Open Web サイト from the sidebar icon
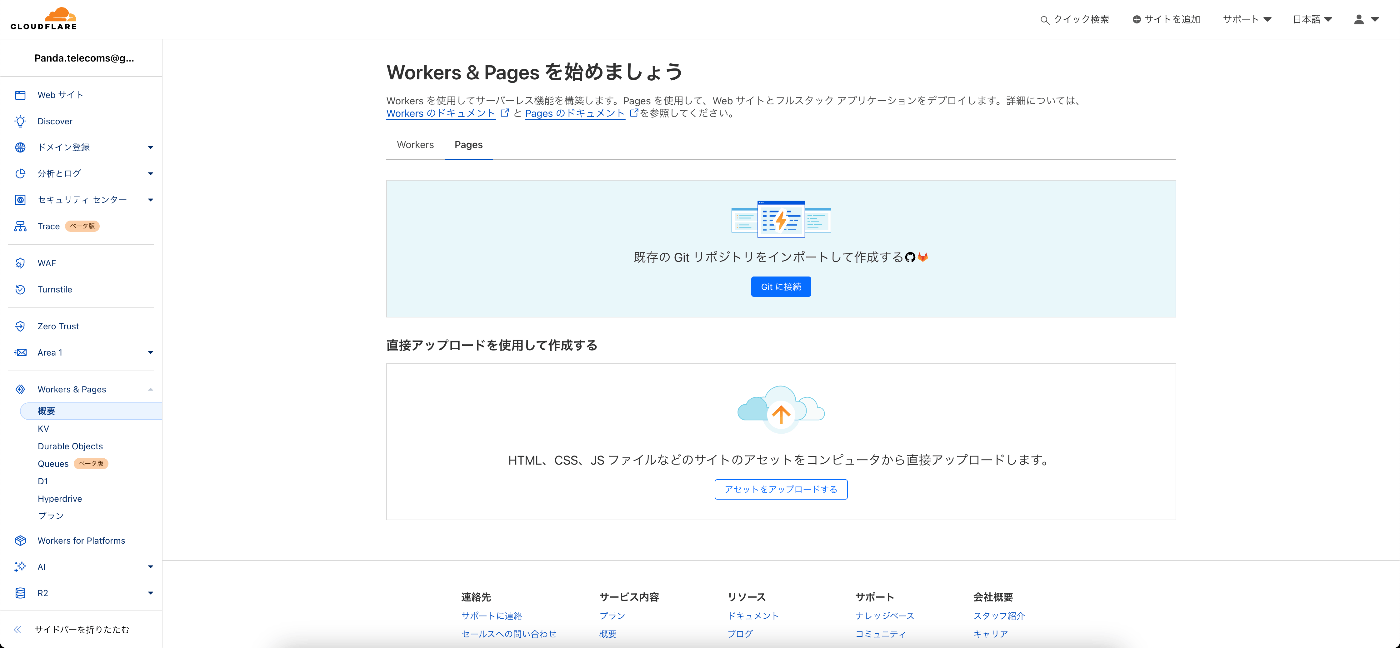Viewport: 1400px width, 648px height. tap(20, 95)
